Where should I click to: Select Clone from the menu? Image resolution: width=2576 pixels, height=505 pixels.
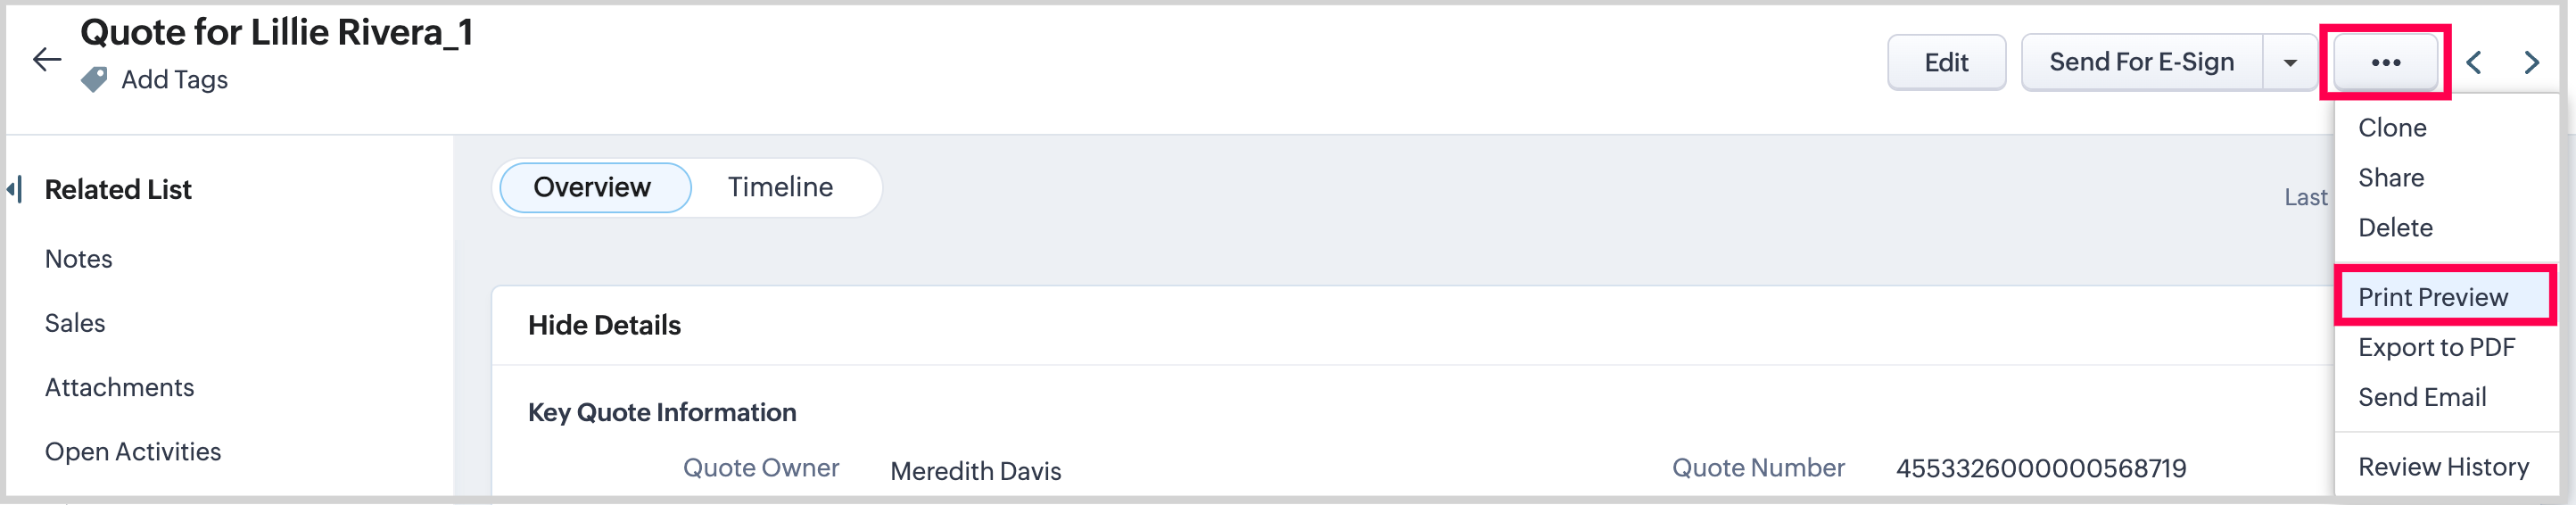tap(2392, 128)
